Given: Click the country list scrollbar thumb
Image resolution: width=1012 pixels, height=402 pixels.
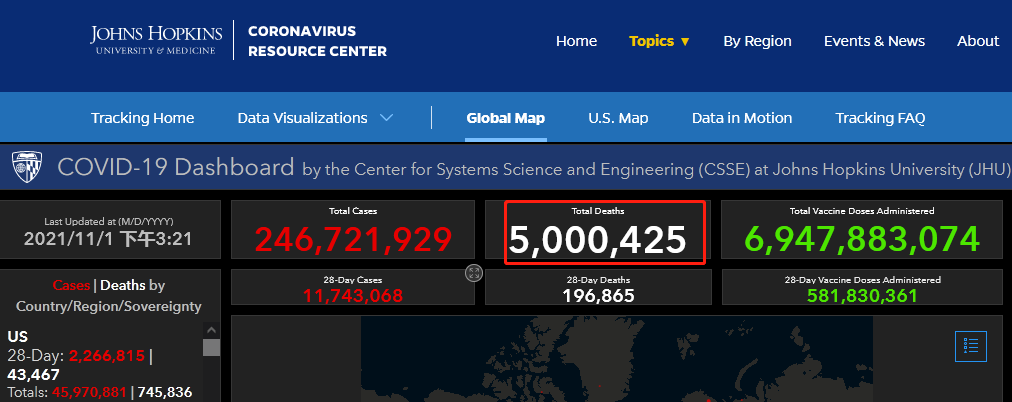Looking at the screenshot, I should click(211, 347).
